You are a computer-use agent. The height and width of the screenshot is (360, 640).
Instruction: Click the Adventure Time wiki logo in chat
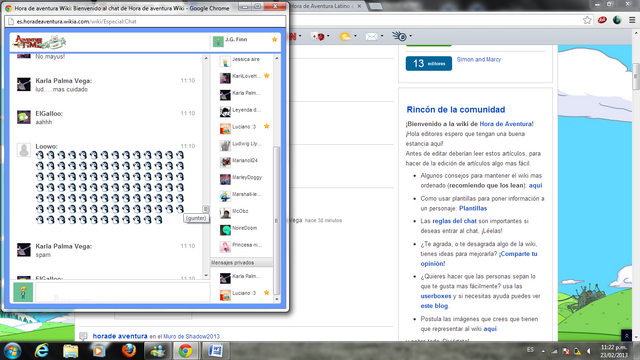39,42
